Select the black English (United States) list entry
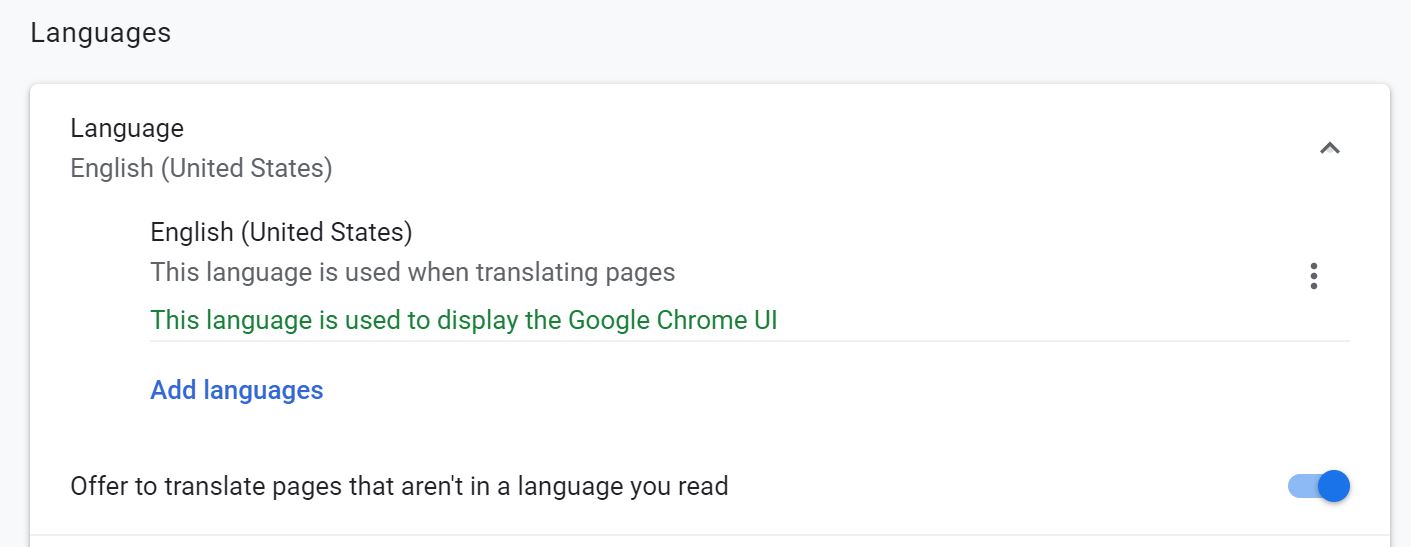Viewport: 1411px width, 547px height. tap(281, 232)
